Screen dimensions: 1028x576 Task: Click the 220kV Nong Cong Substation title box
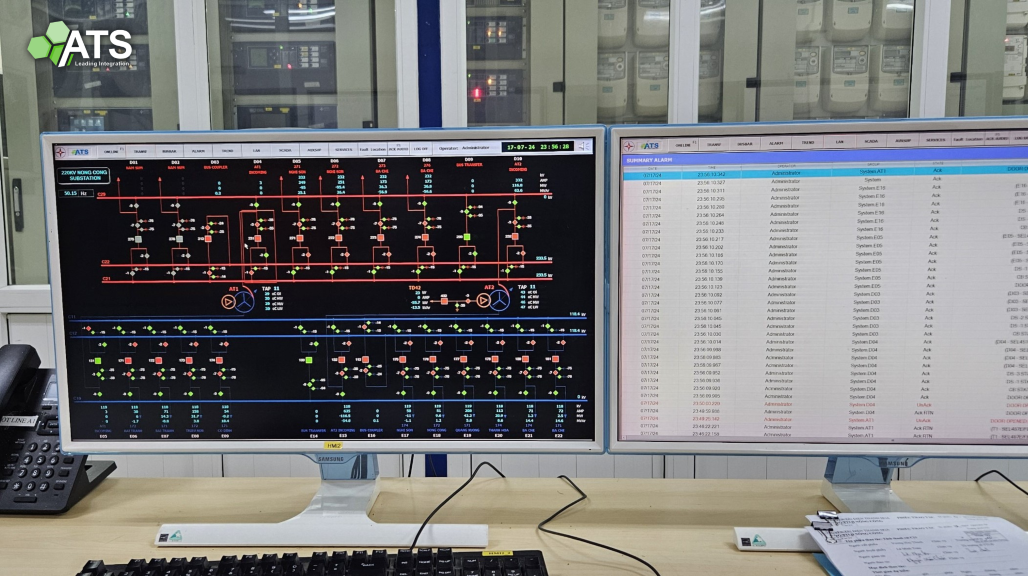(x=84, y=174)
